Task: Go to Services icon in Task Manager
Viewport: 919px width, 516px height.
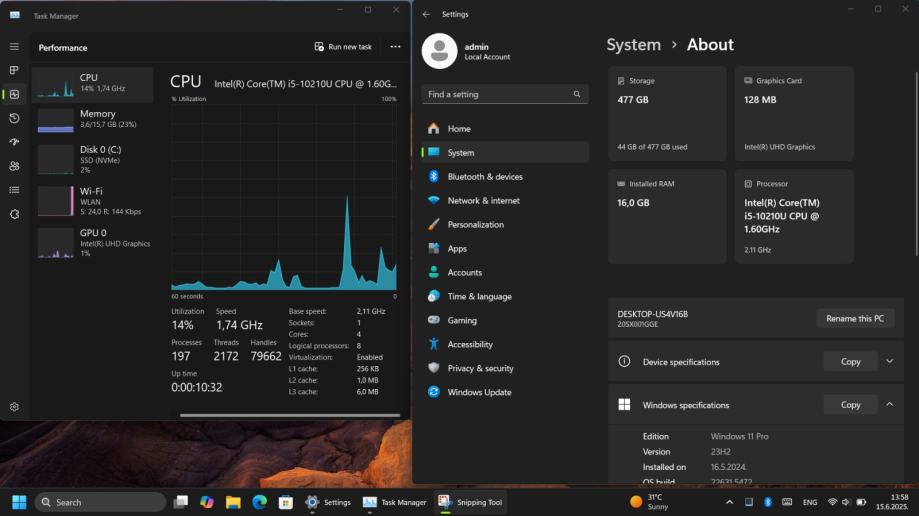Action: [14, 214]
